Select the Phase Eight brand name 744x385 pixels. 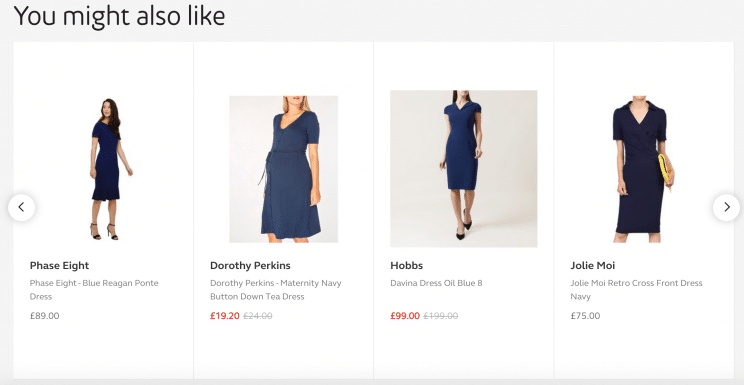(59, 265)
